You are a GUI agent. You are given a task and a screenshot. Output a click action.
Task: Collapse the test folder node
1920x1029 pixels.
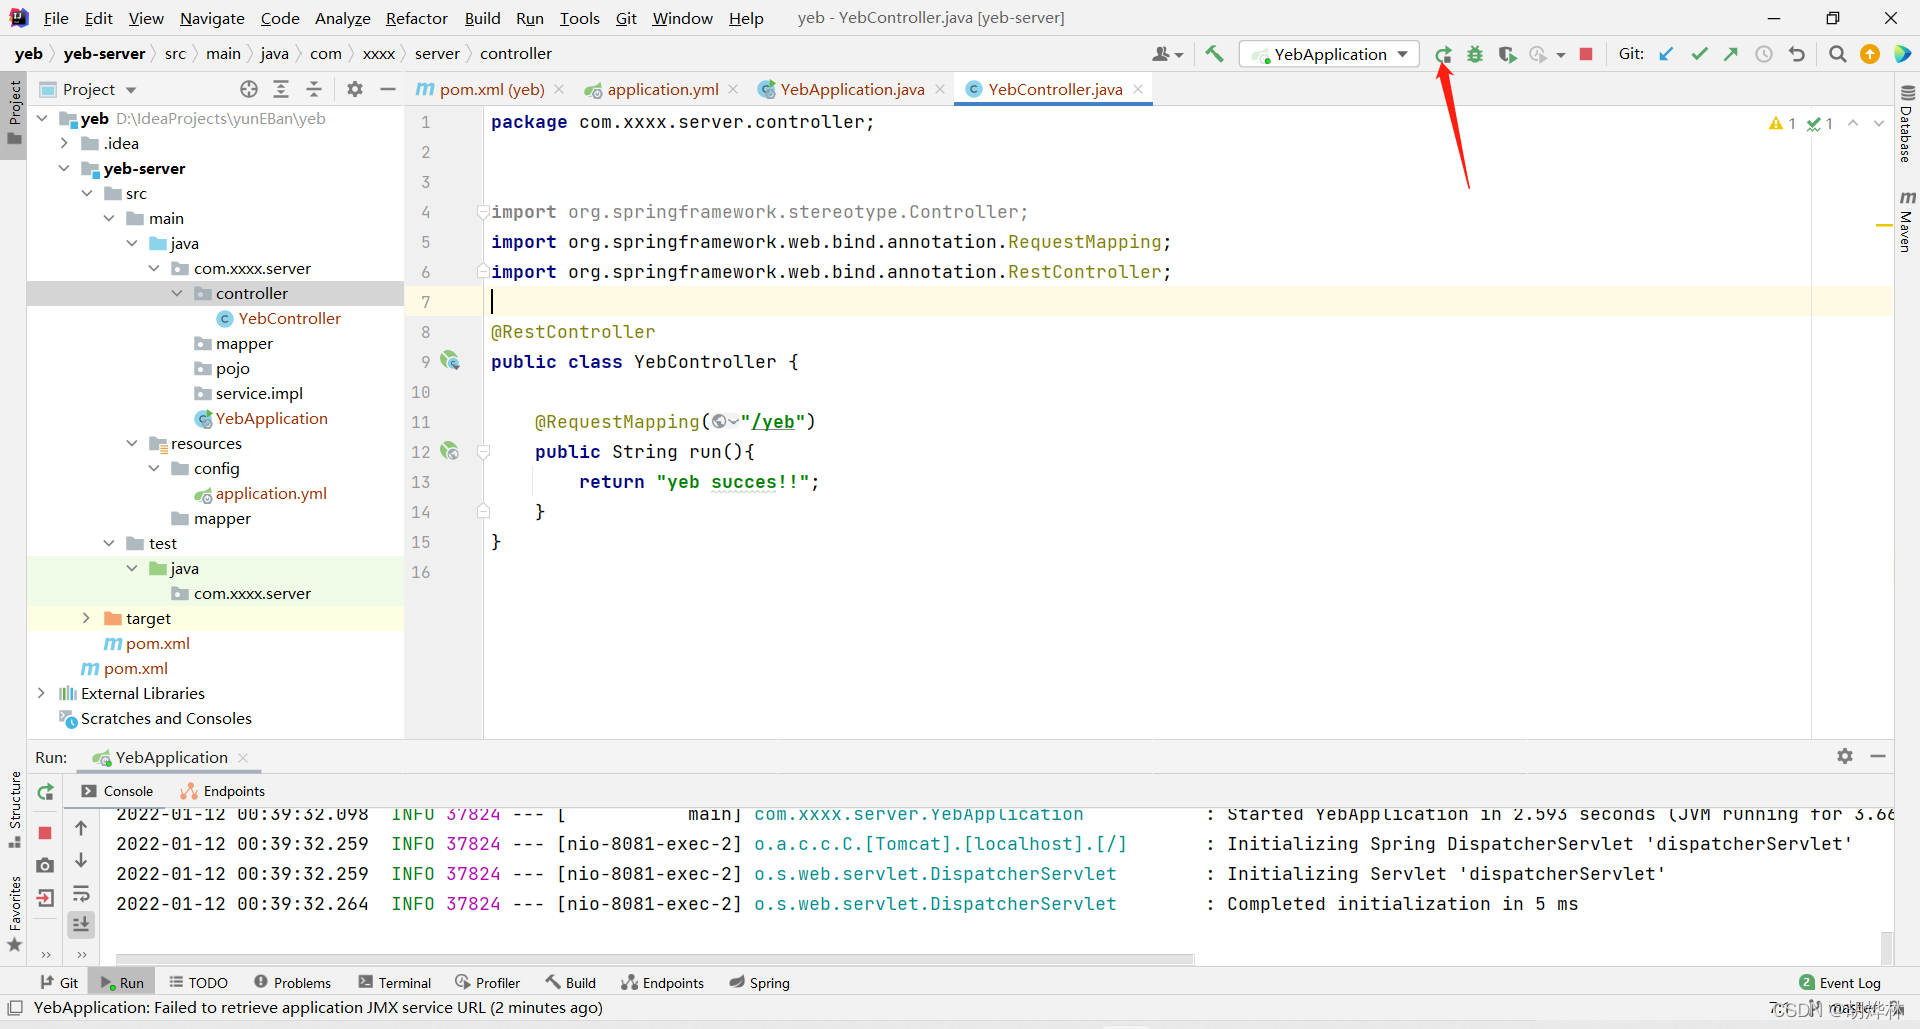pyautogui.click(x=109, y=543)
